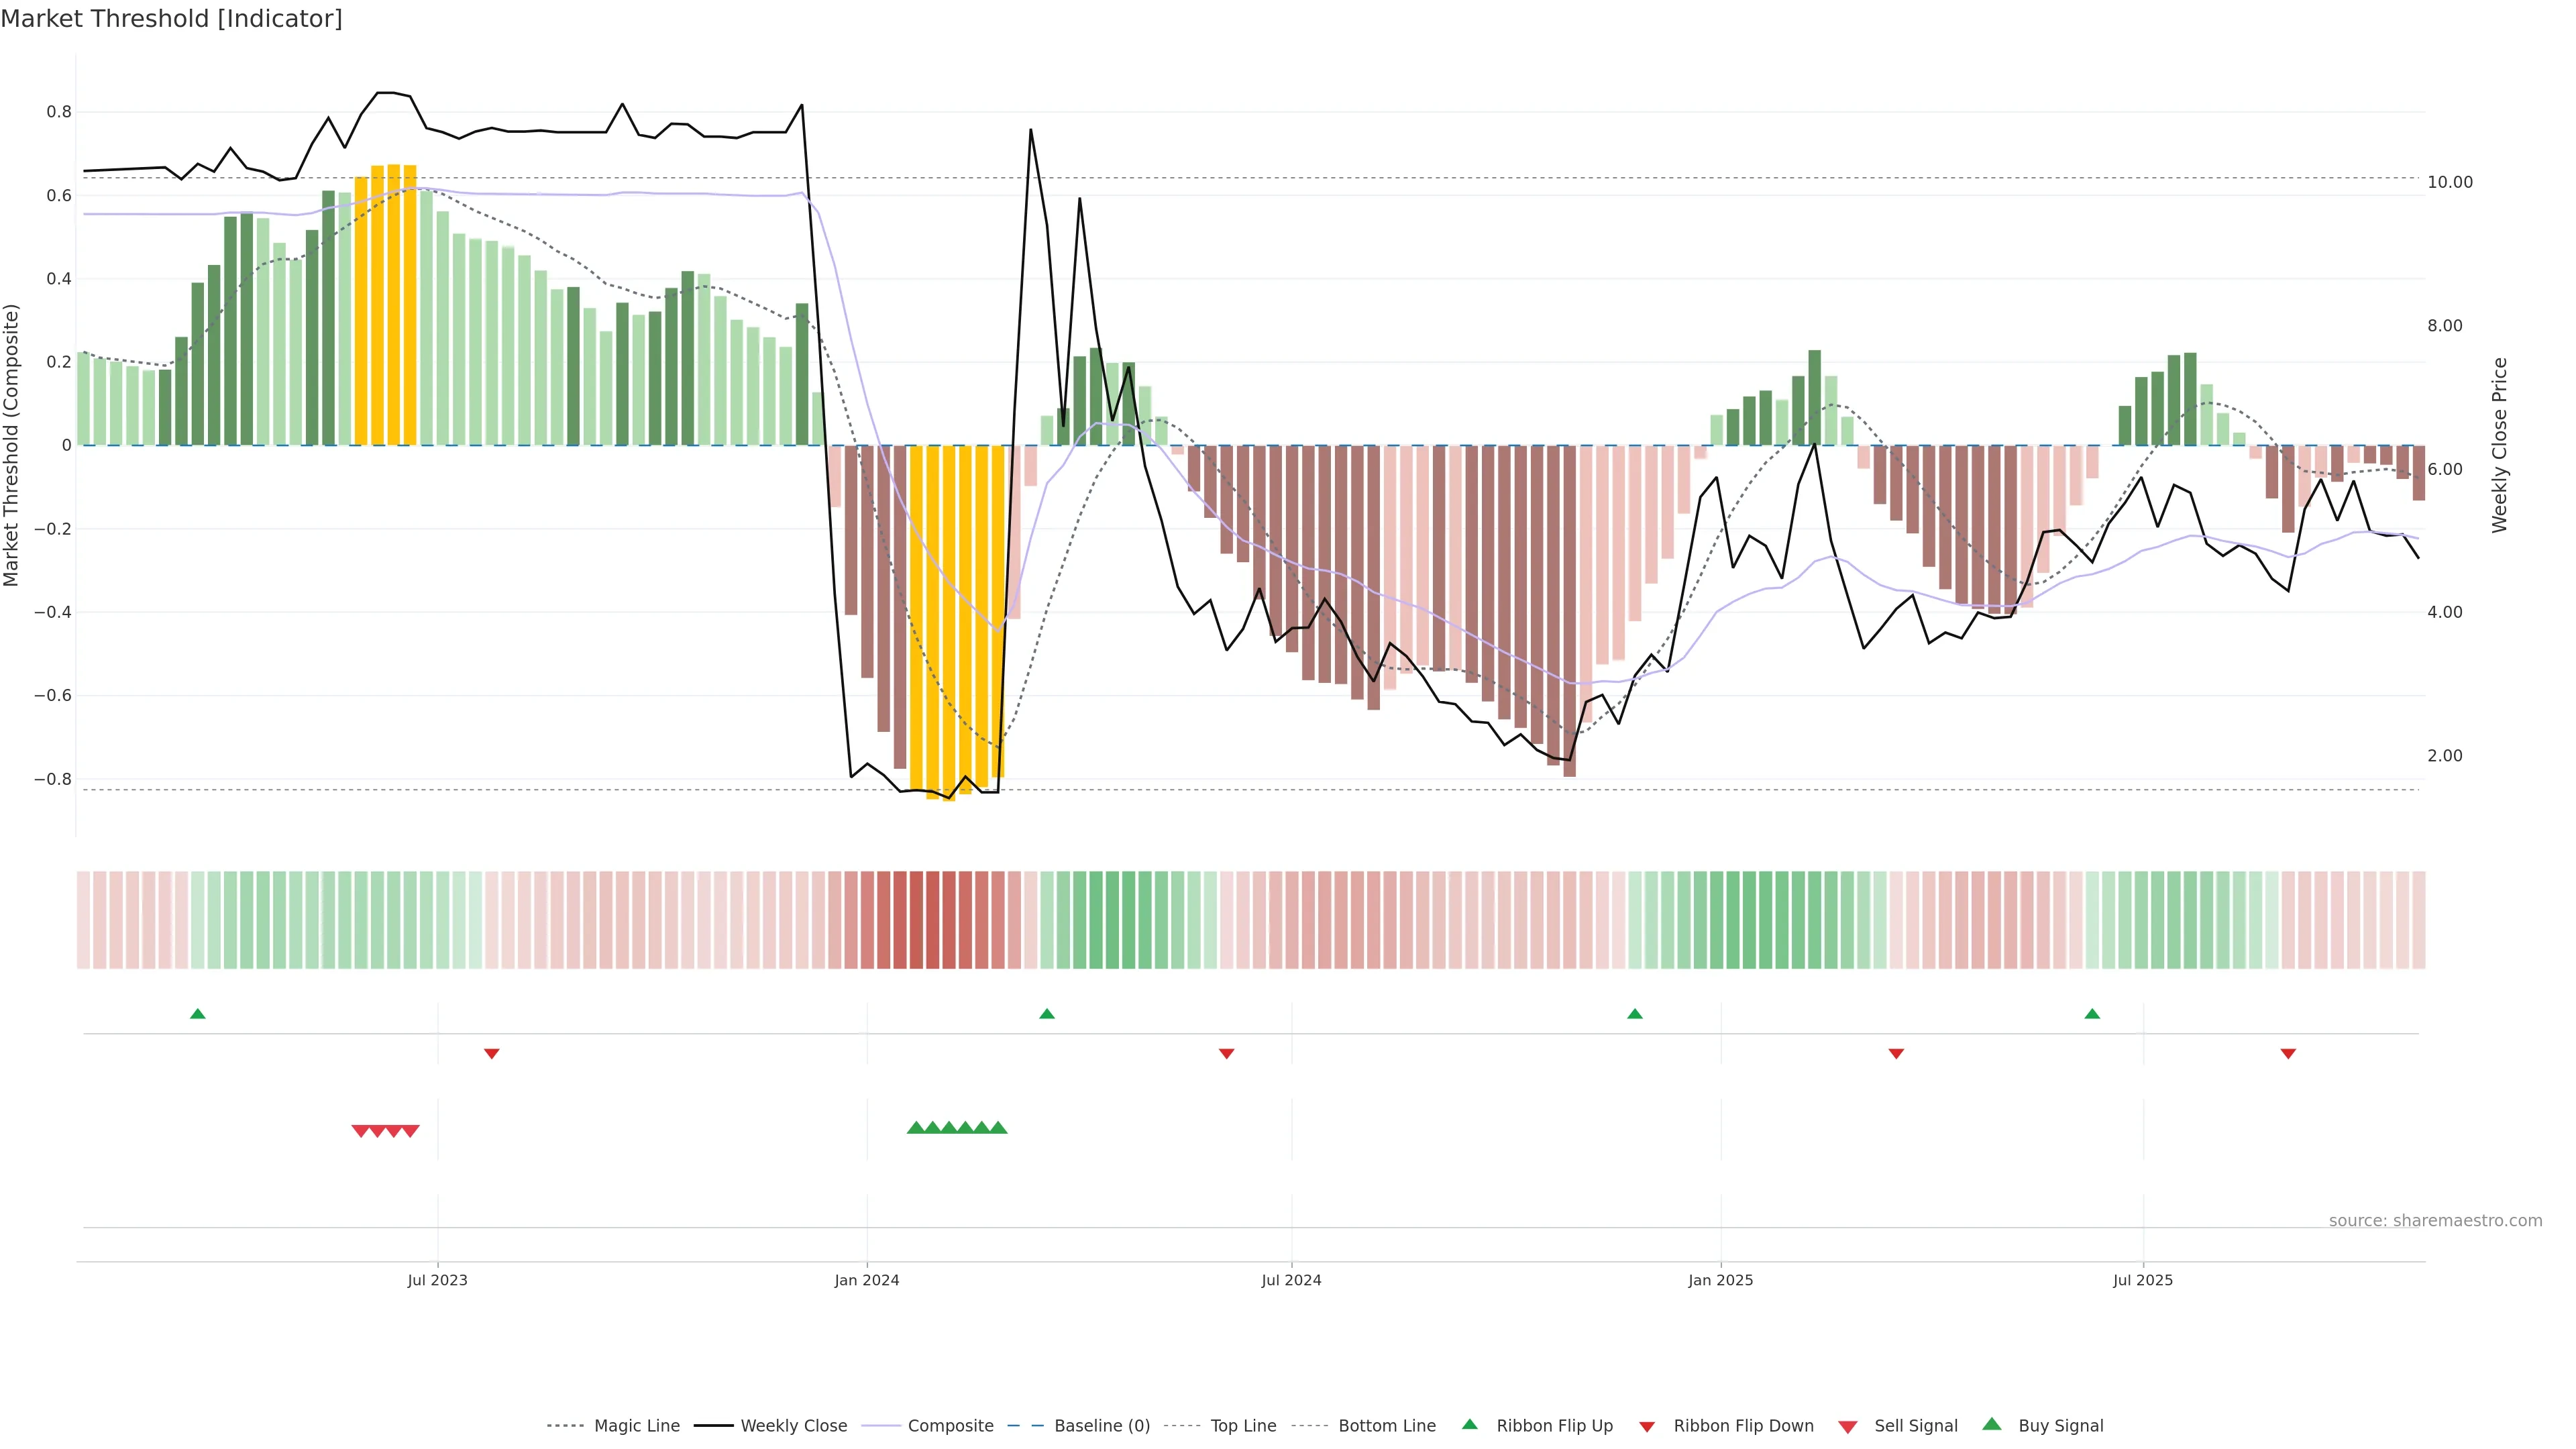Click the red flip-down marker after Jul 2023
Screen dimensions: 2576x1449
point(491,1054)
